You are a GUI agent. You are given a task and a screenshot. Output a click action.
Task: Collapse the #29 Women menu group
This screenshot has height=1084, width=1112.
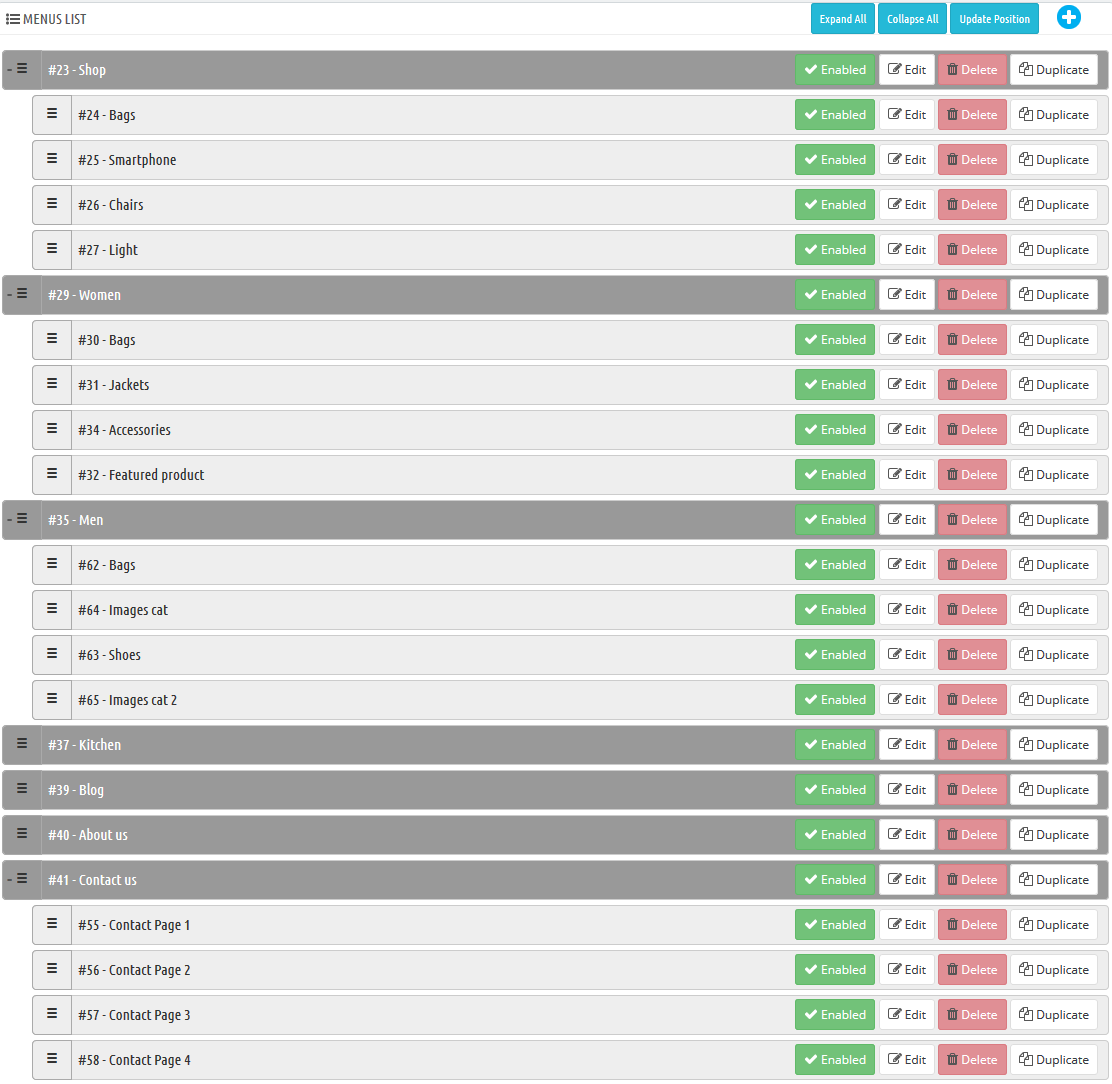coord(10,294)
